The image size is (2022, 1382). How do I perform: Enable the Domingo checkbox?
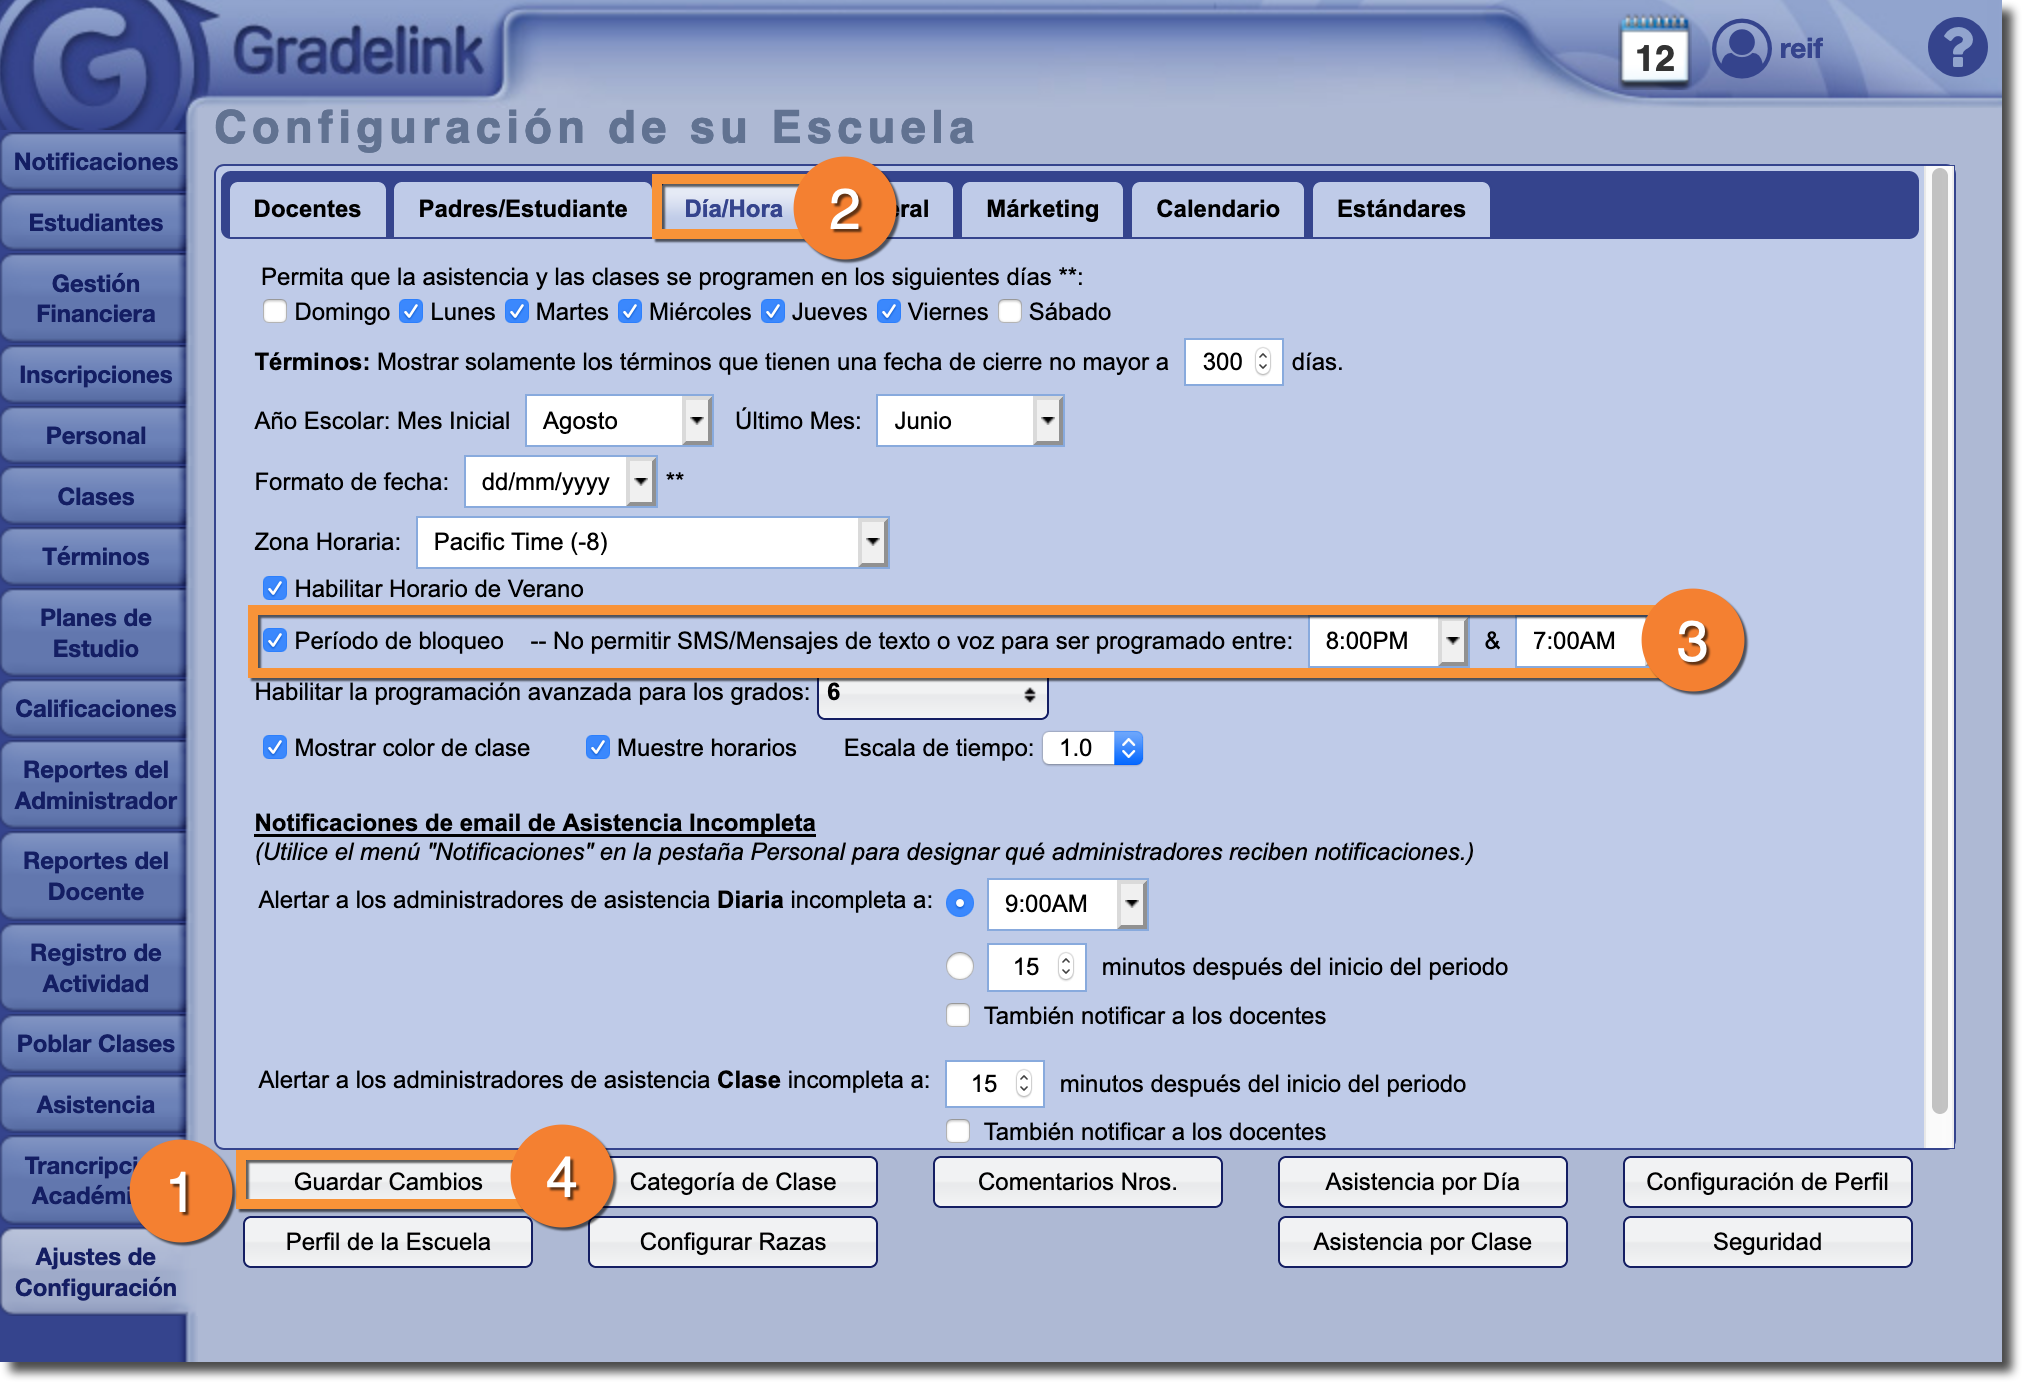pos(275,312)
